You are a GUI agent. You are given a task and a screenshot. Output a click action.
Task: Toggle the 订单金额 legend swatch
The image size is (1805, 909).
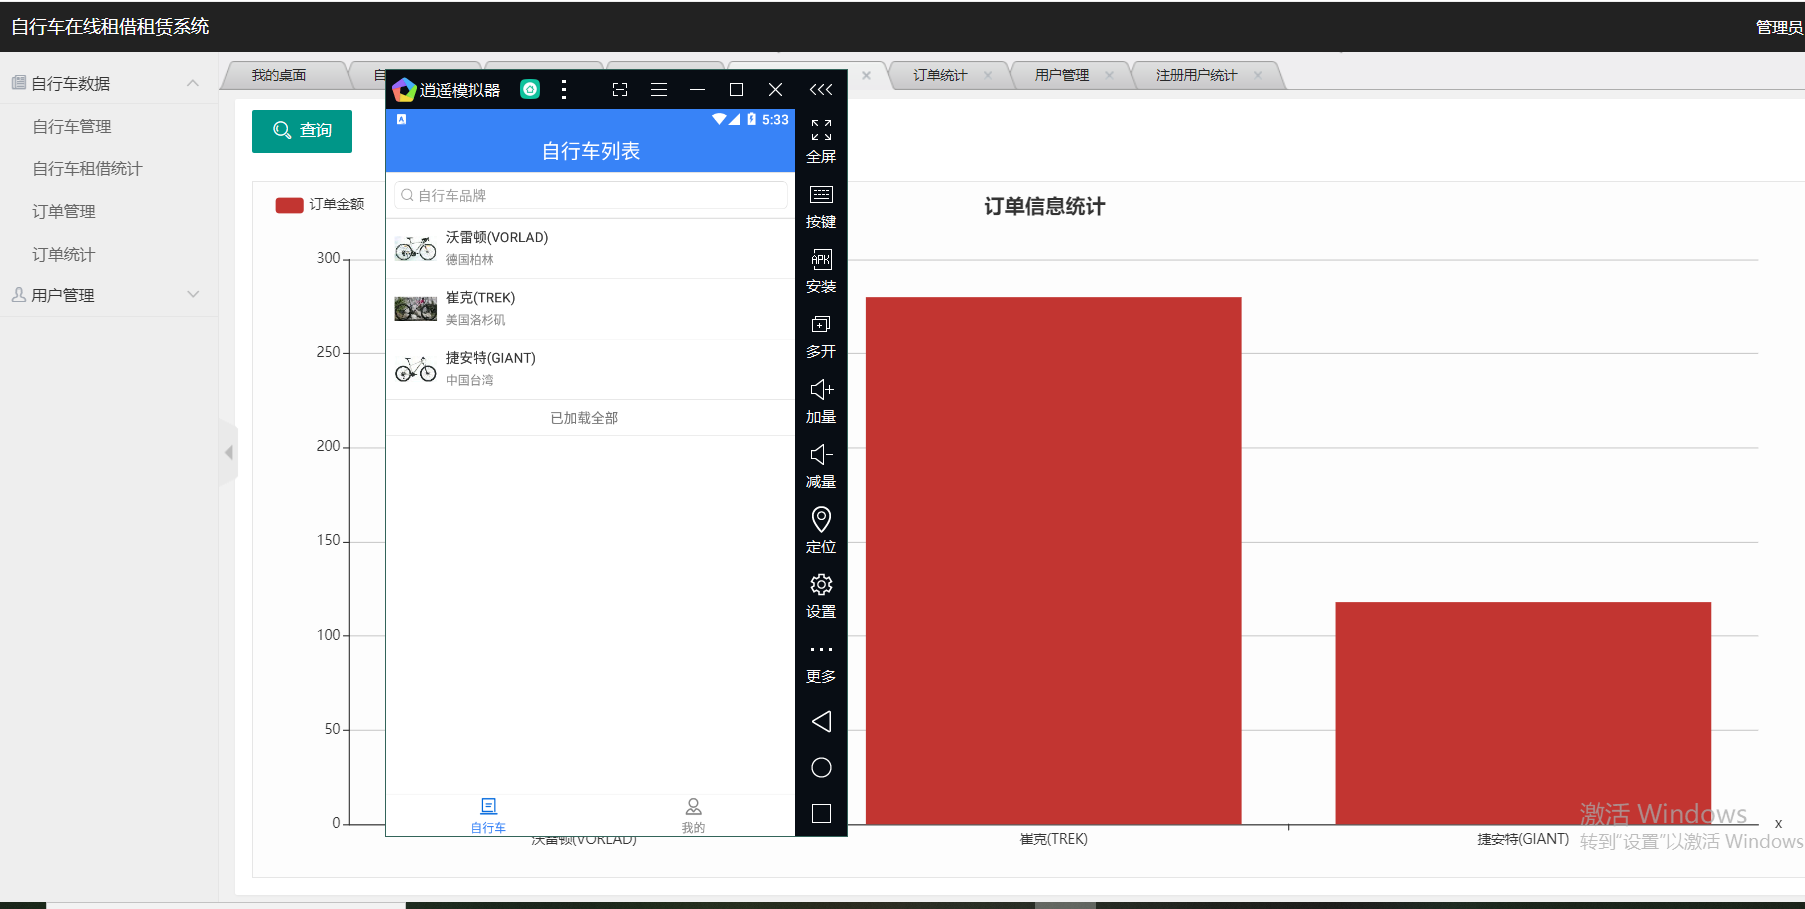[x=289, y=205]
